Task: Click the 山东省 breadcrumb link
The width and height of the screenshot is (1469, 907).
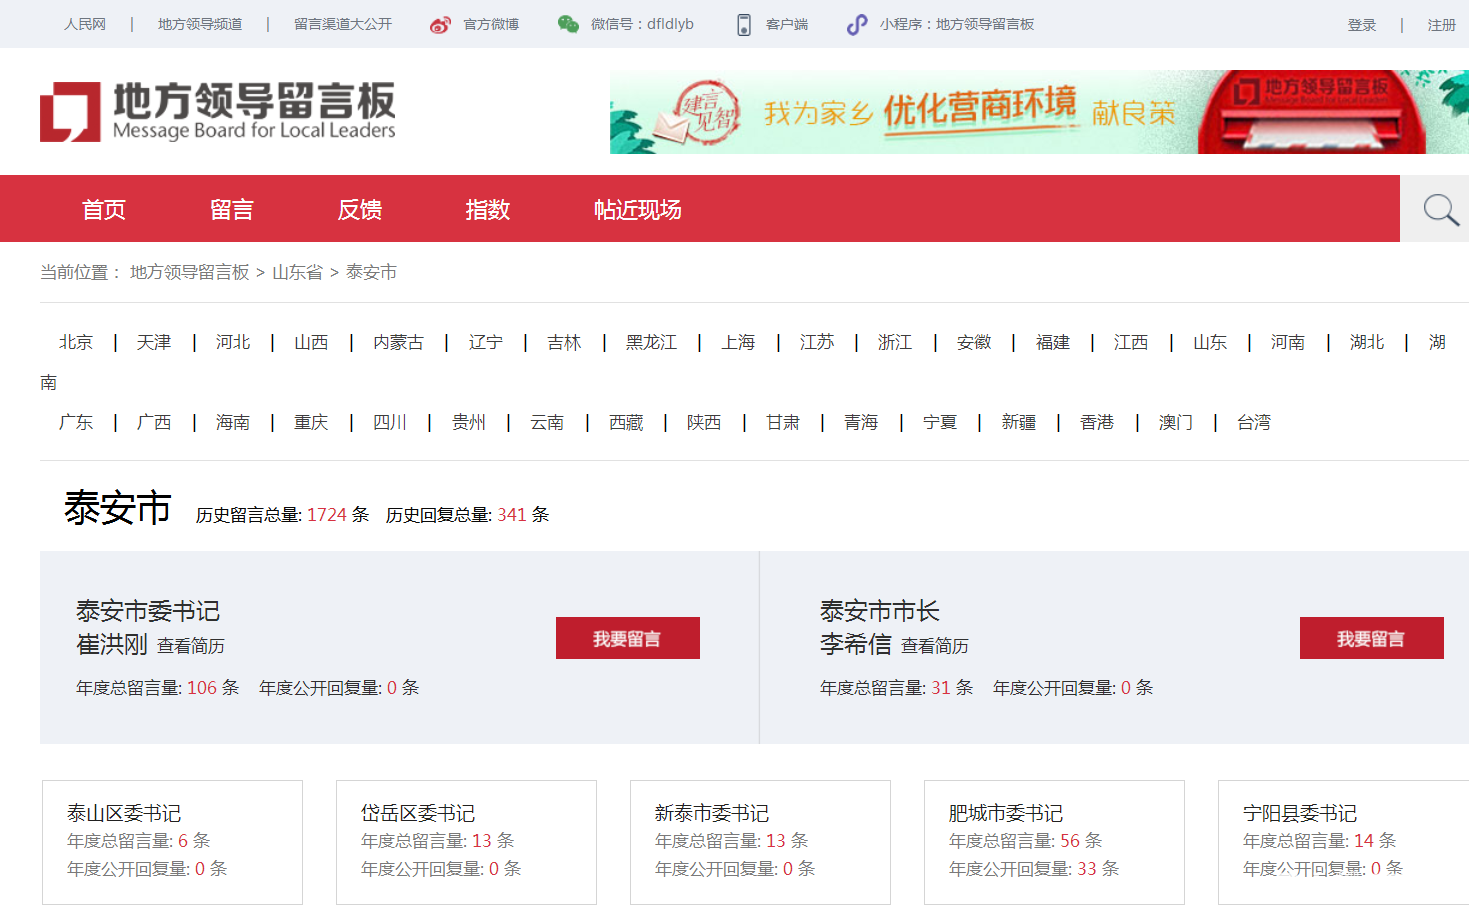Action: pos(298,272)
